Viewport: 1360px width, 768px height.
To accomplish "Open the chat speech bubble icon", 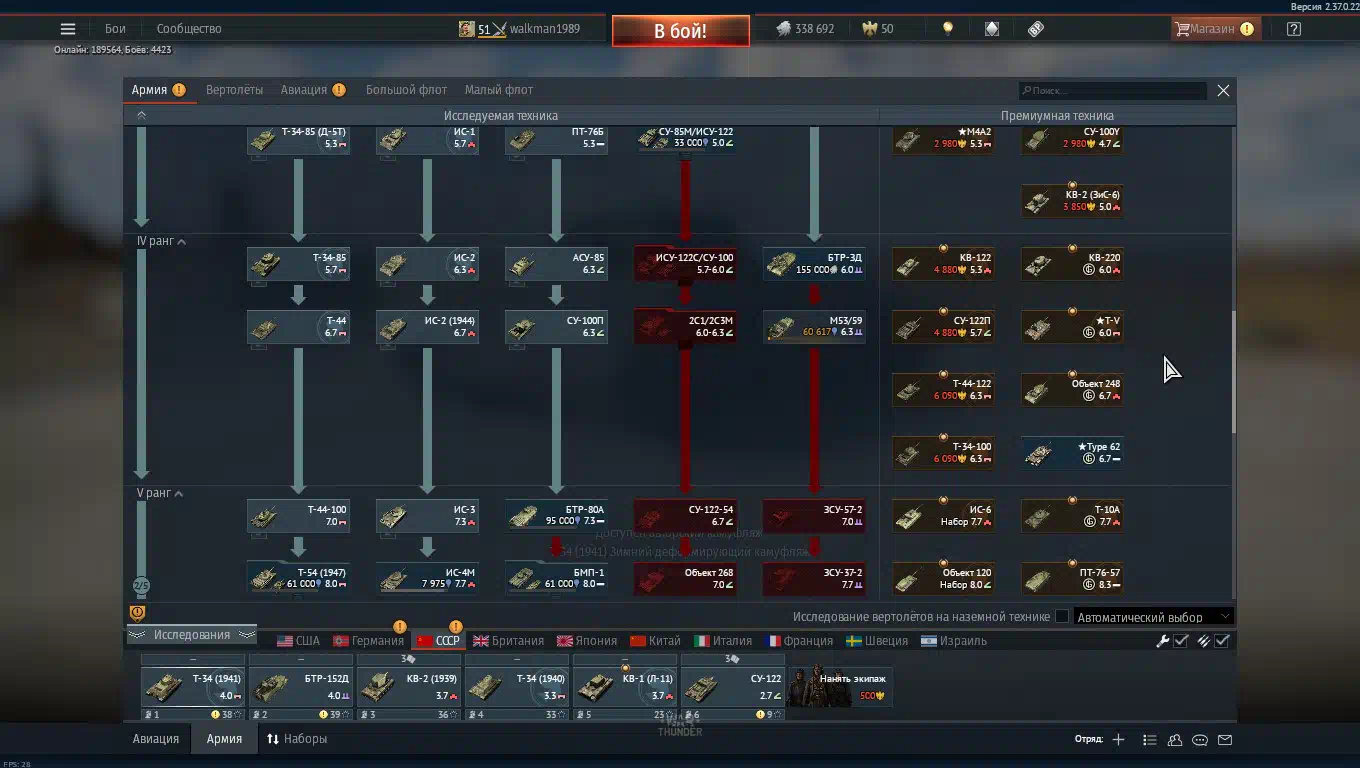I will click(1200, 740).
